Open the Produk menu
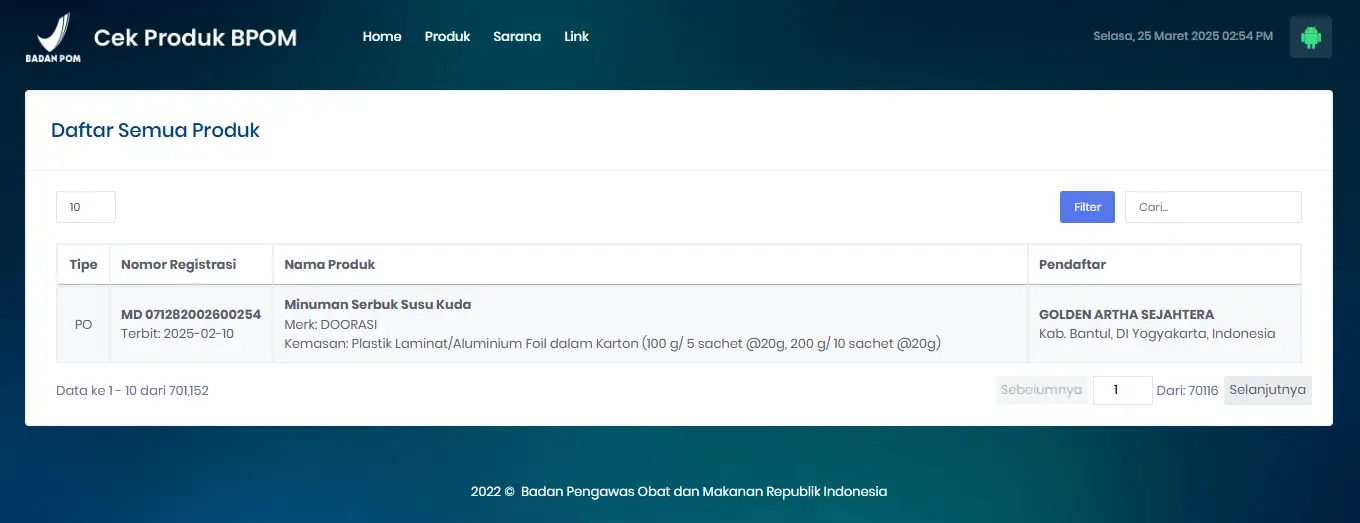Screen dimensions: 1360x523 coord(447,37)
